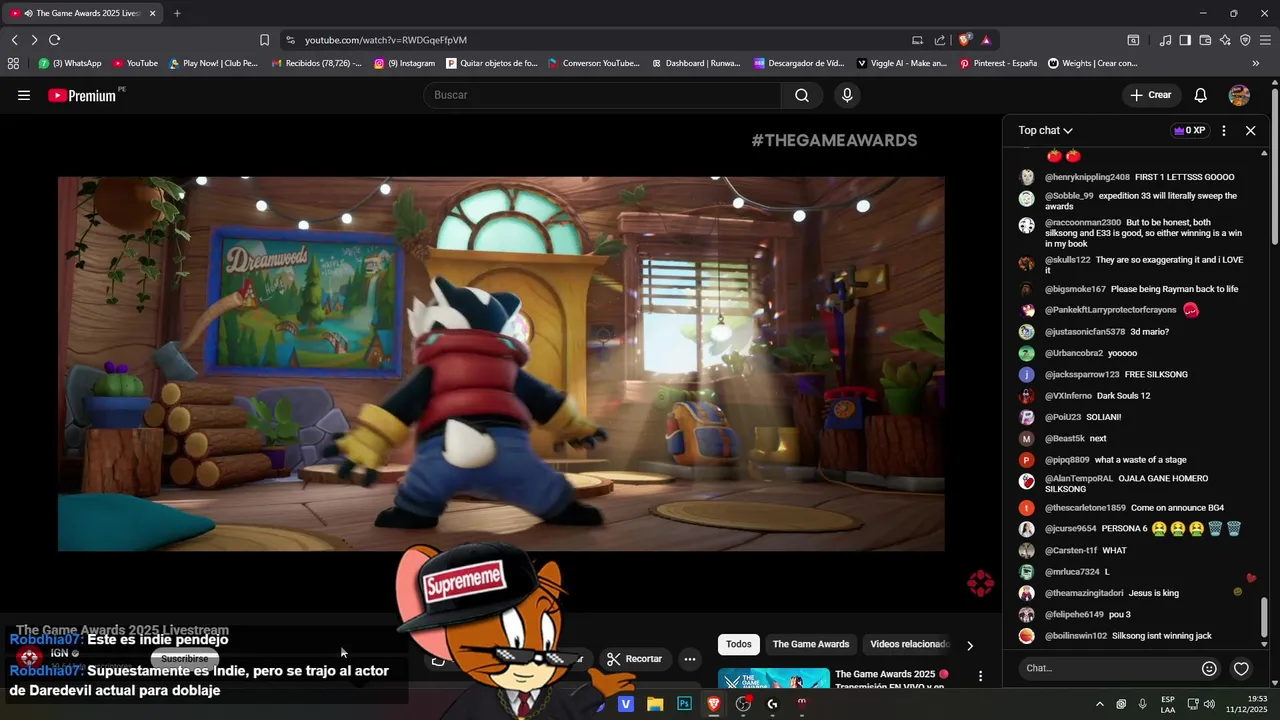Screen dimensions: 1280x720
Task: Open the Pinterest - España bookmark
Action: click(x=998, y=63)
